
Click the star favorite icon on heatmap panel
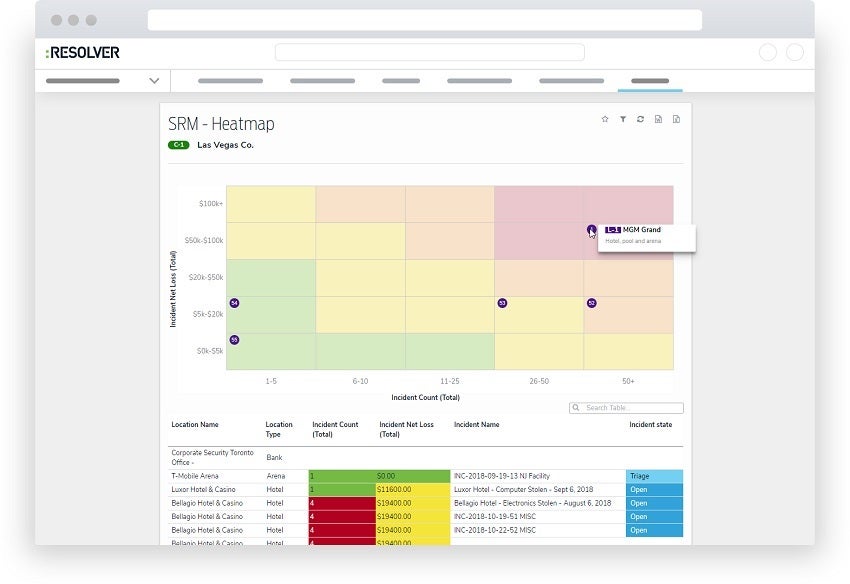605,119
